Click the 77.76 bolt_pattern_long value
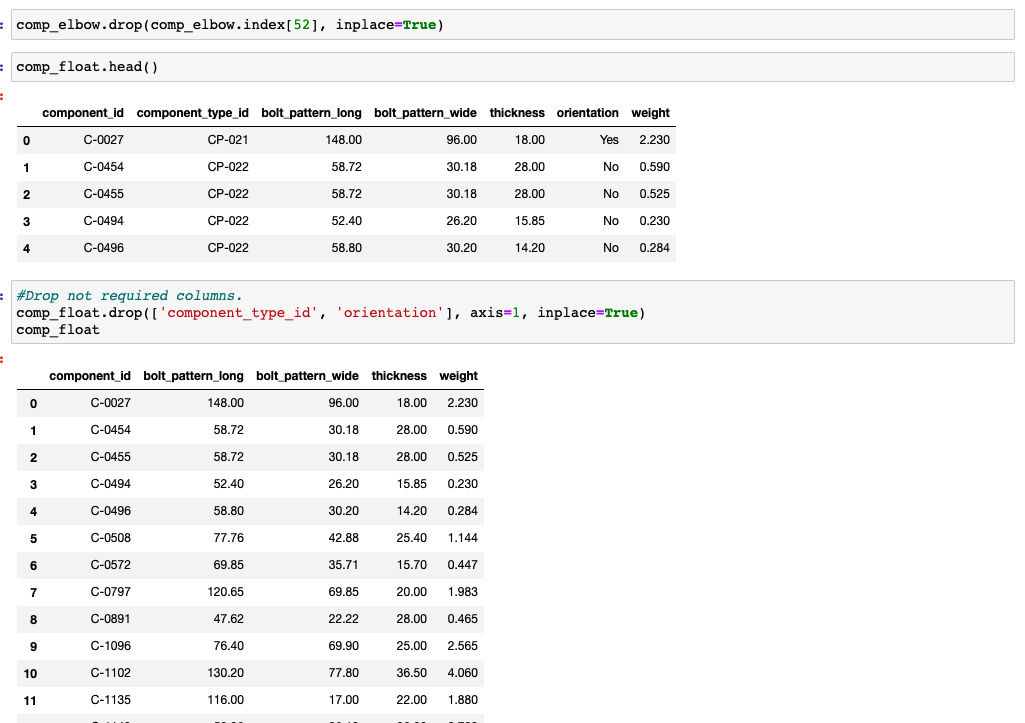Viewport: 1025px width, 723px height. tap(228, 538)
